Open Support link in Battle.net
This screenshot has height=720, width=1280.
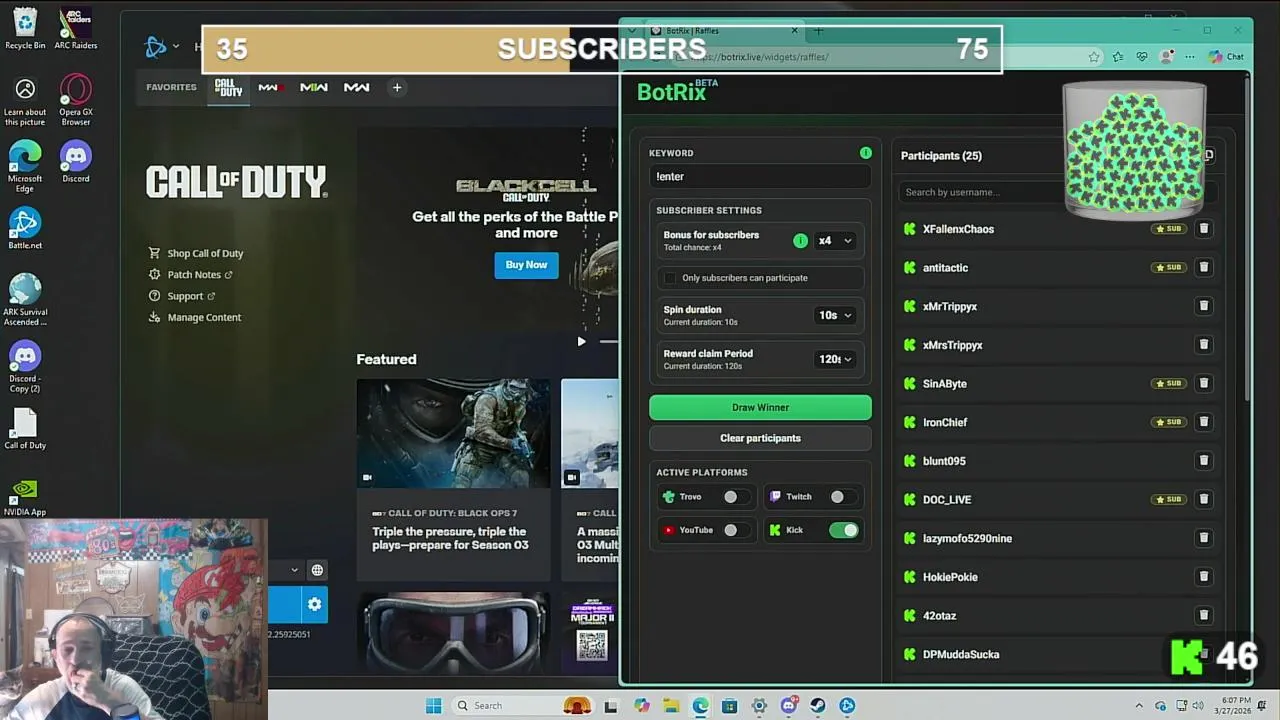click(182, 296)
